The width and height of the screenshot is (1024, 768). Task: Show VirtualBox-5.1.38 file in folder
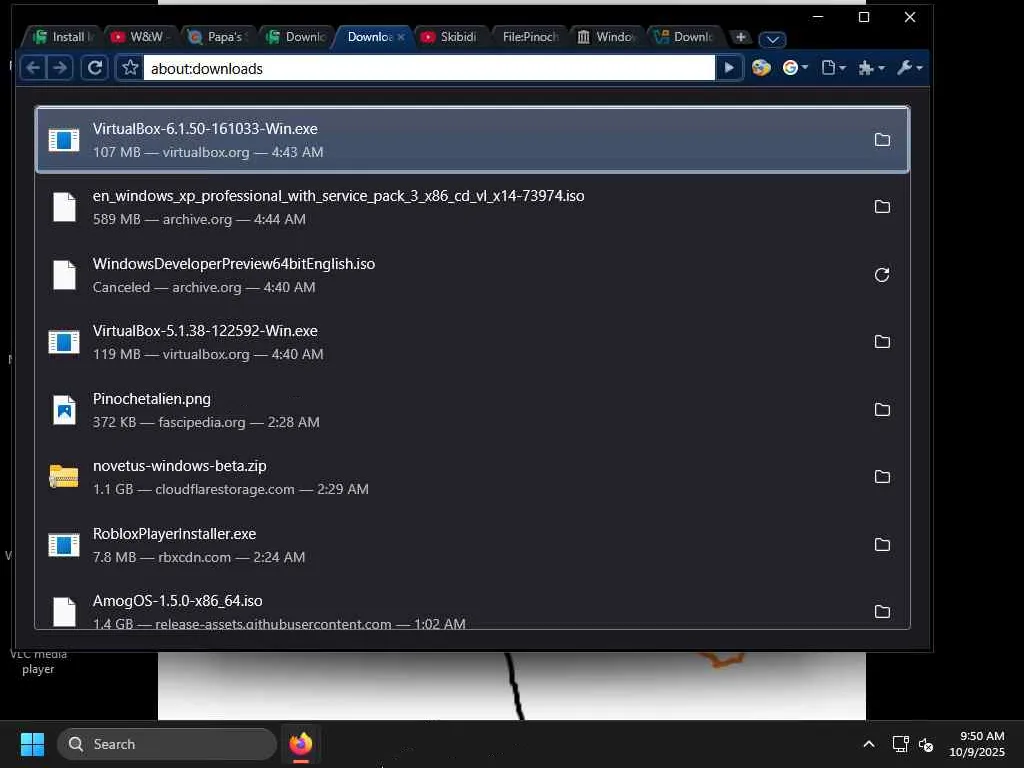[x=882, y=342]
